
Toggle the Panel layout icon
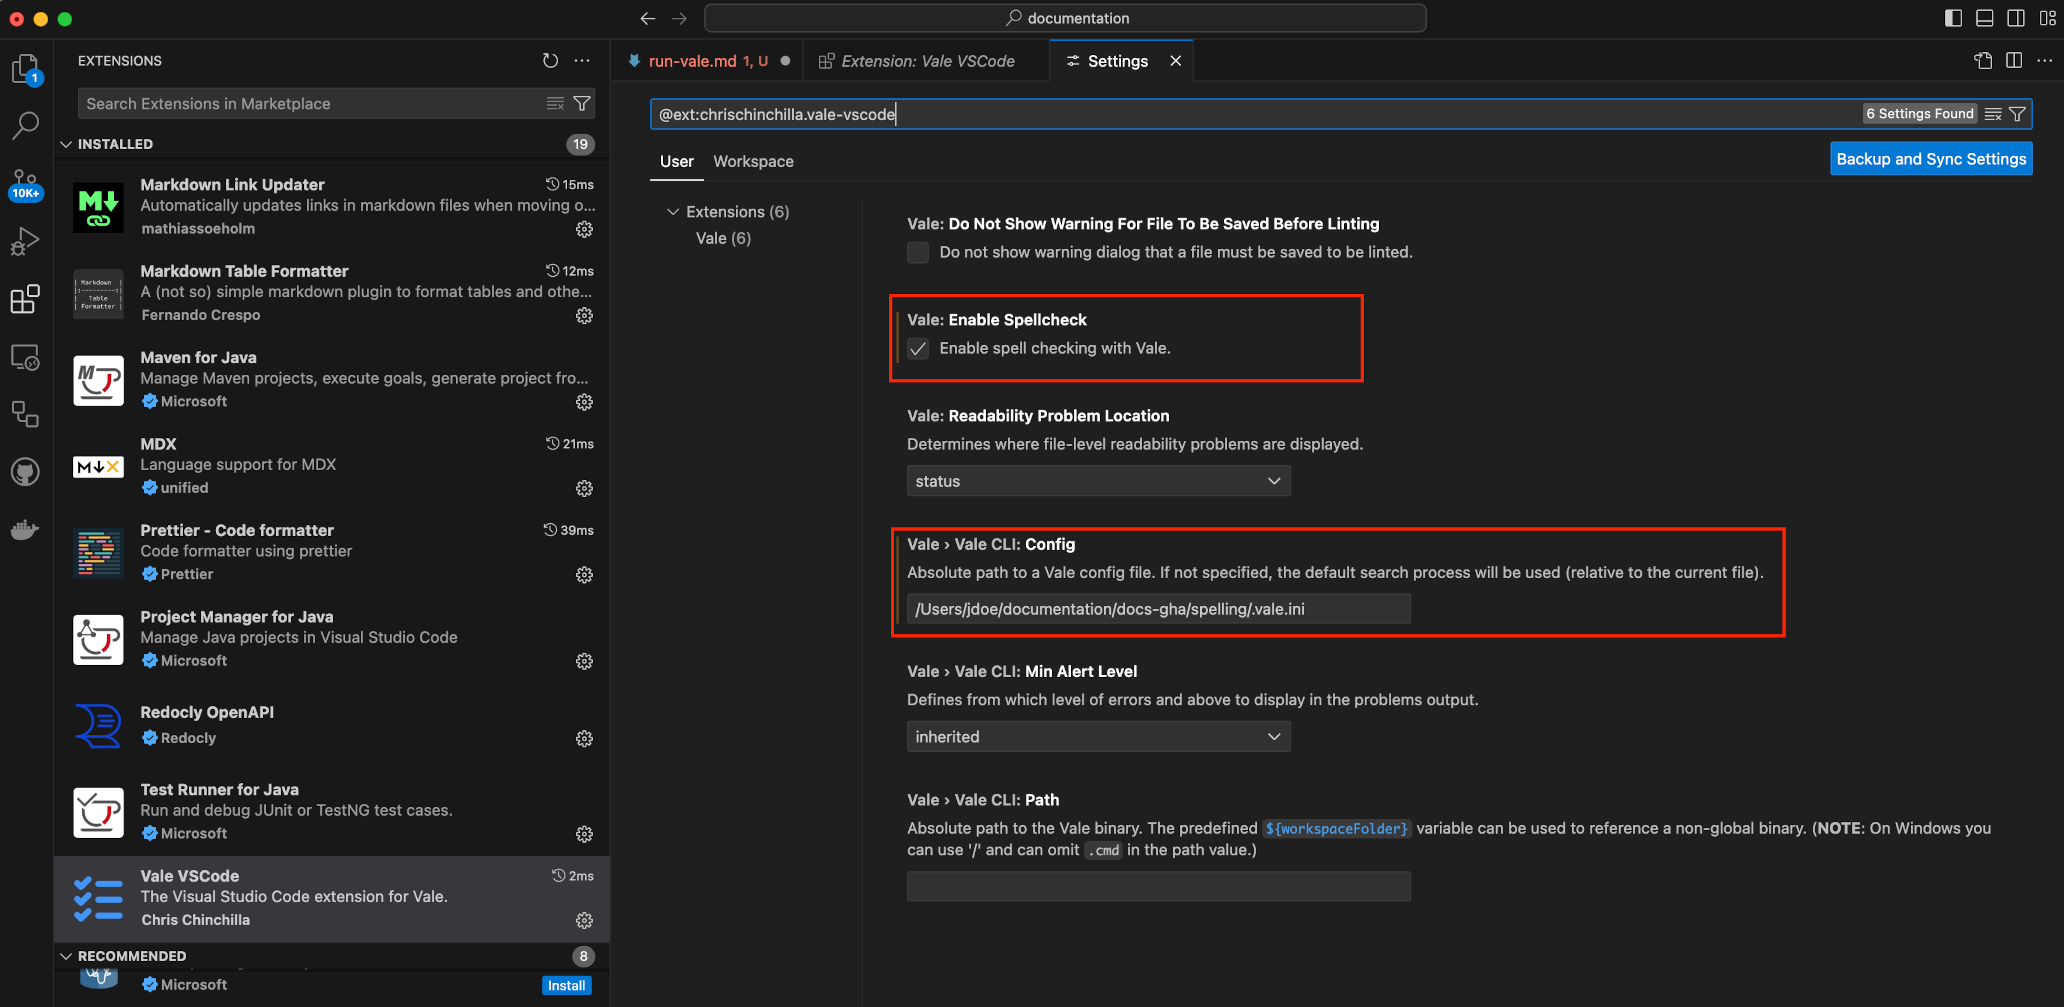point(1984,17)
